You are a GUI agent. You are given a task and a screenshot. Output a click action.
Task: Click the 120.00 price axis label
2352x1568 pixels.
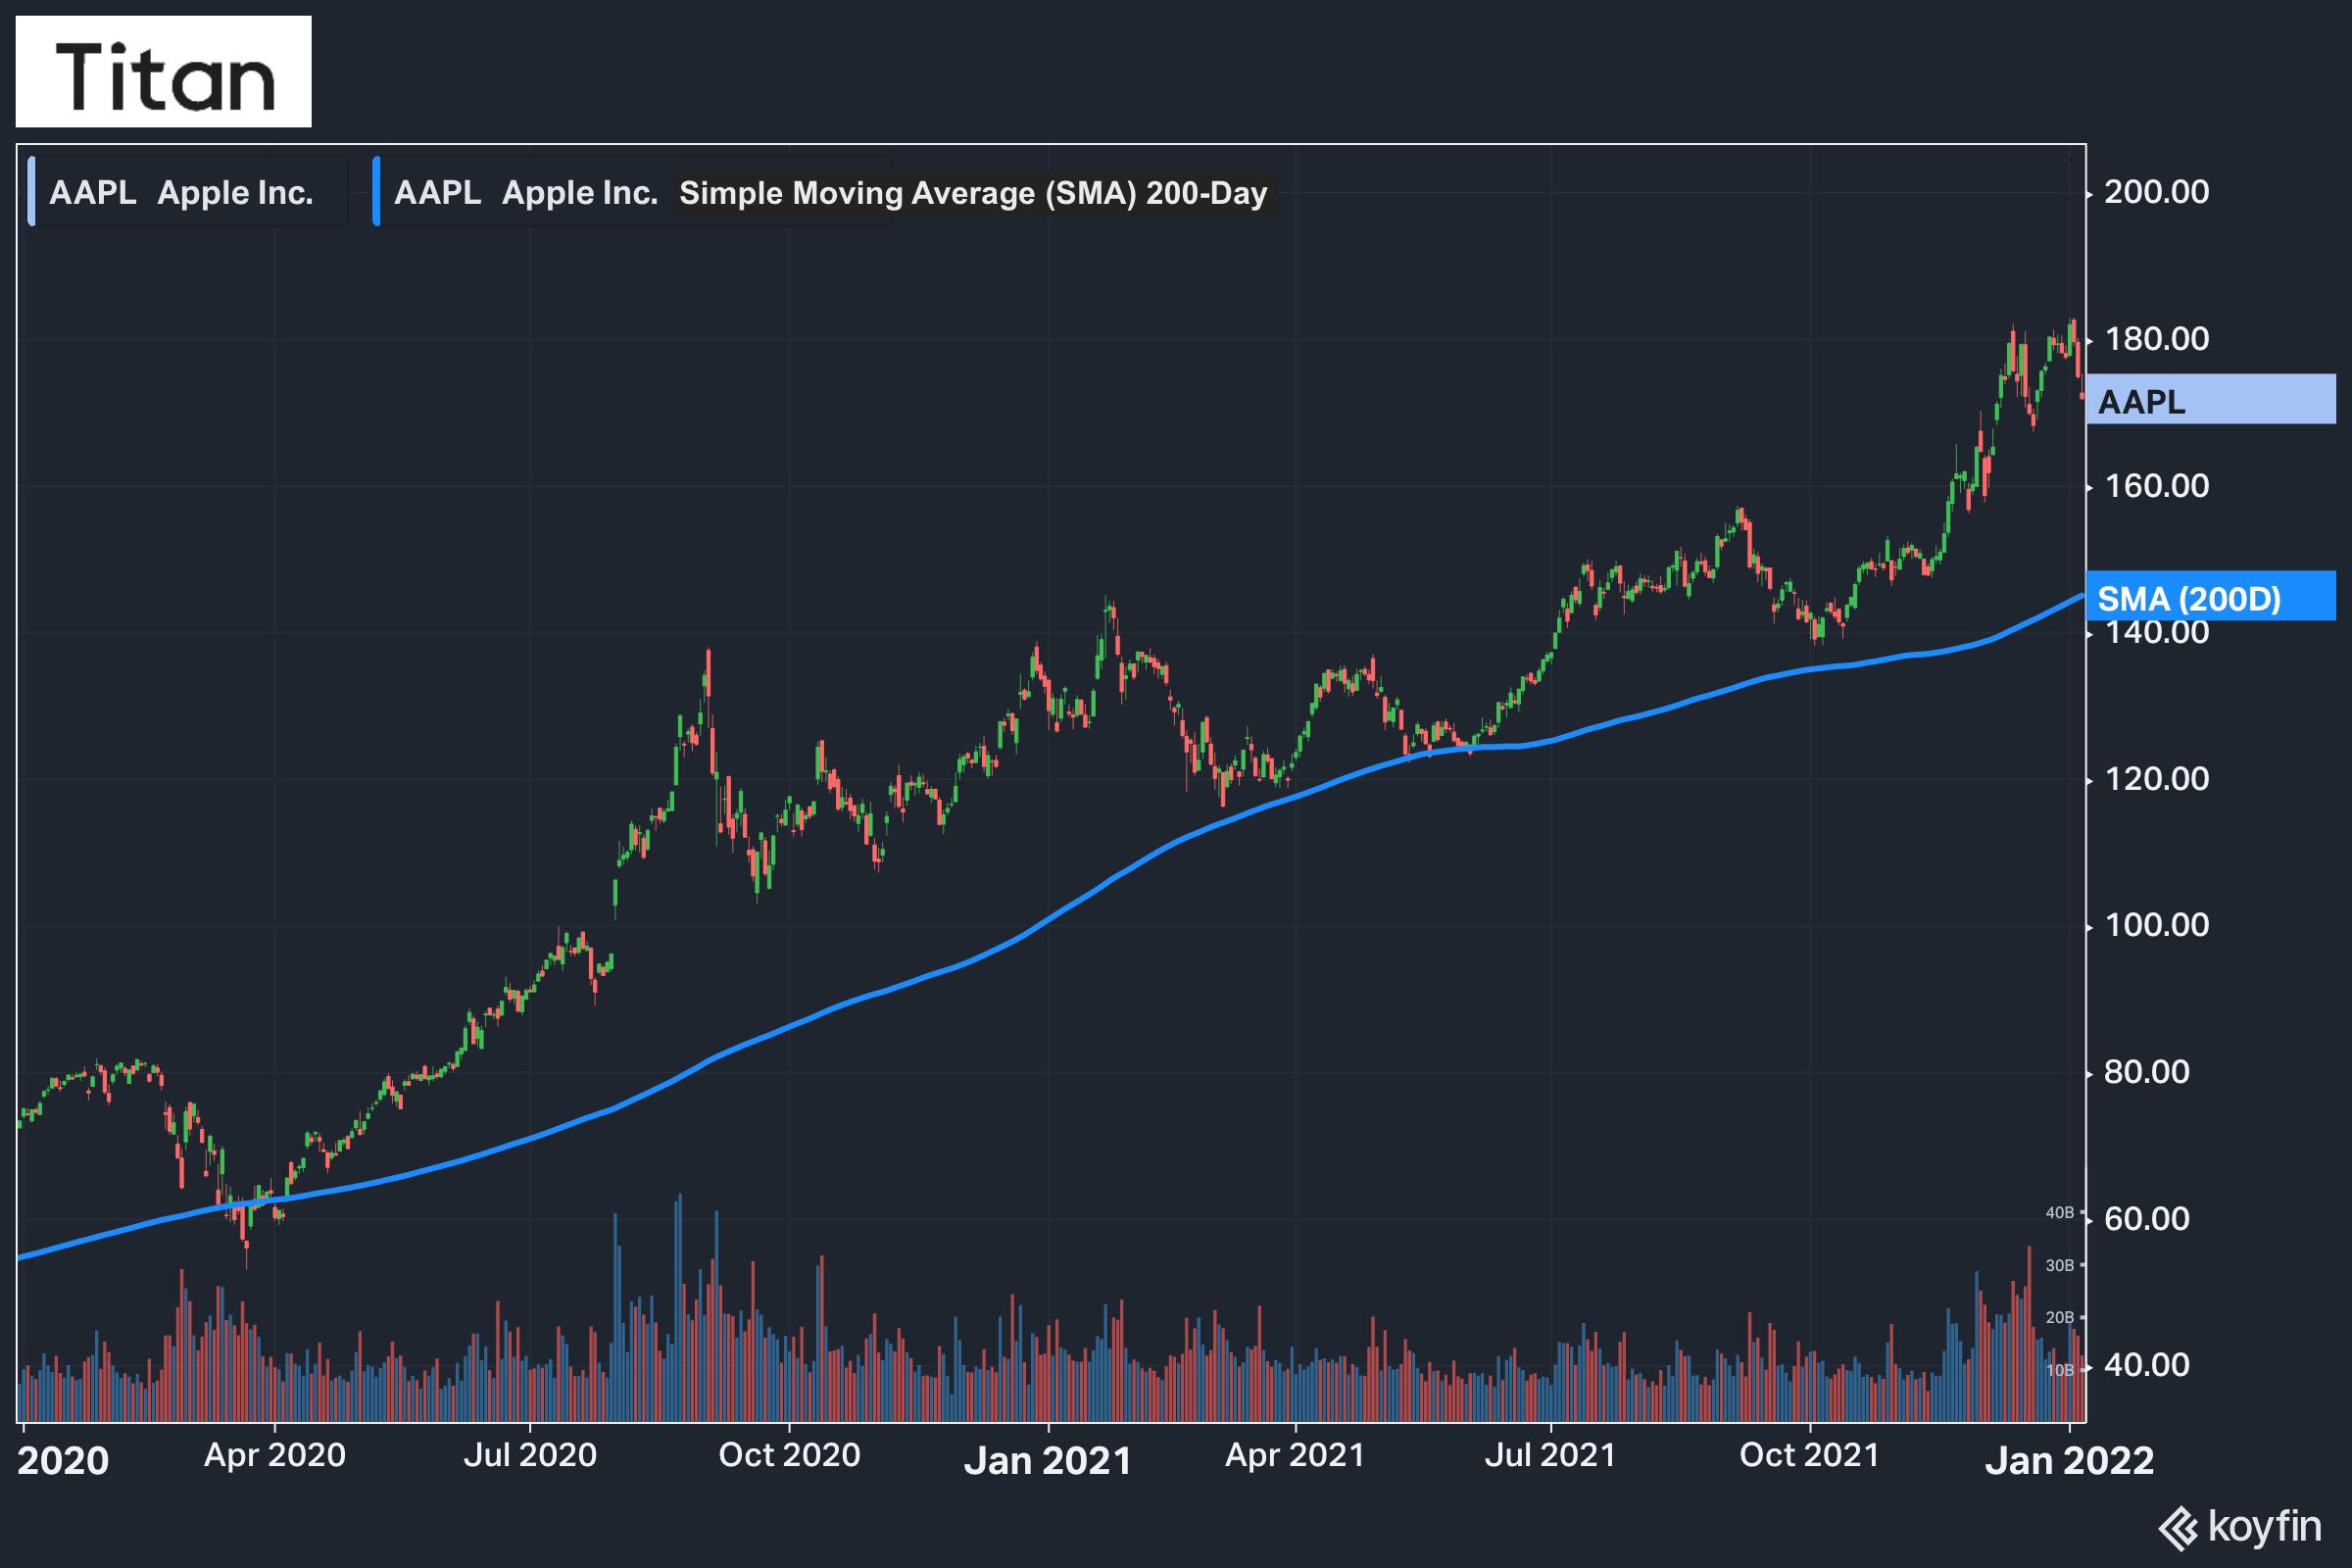click(x=2156, y=779)
